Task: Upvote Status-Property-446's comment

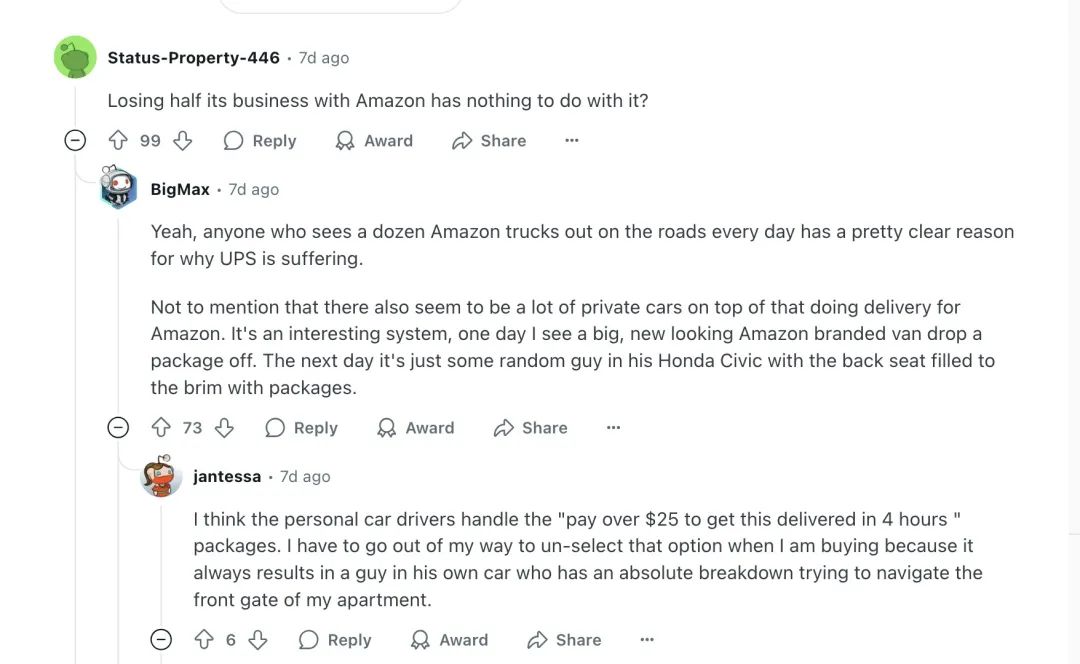Action: click(x=118, y=141)
